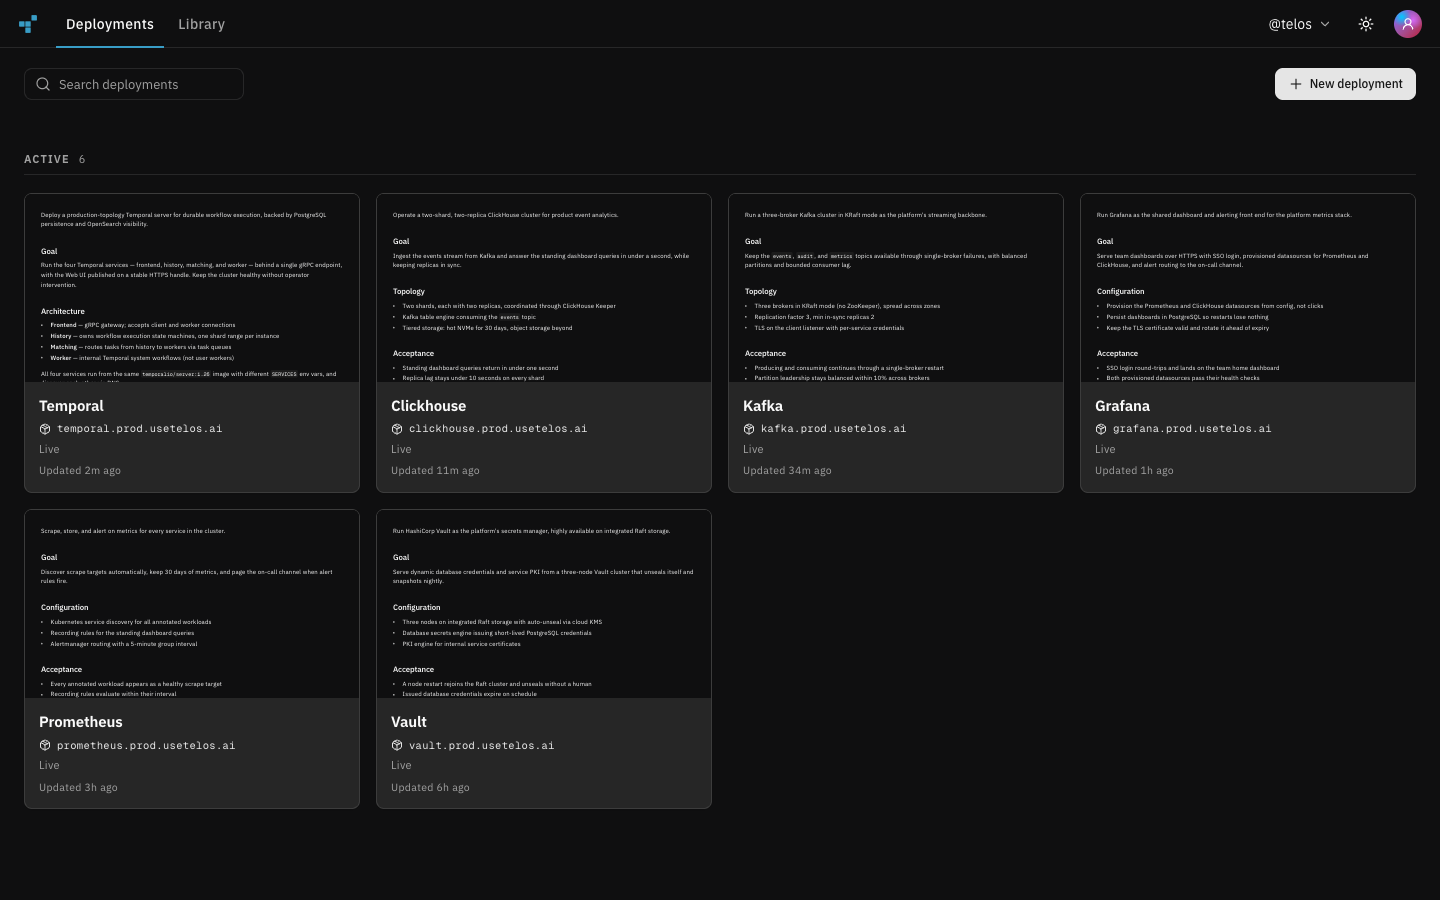Viewport: 1440px width, 900px height.
Task: Click the Live status on Temporal card
Action: point(49,450)
